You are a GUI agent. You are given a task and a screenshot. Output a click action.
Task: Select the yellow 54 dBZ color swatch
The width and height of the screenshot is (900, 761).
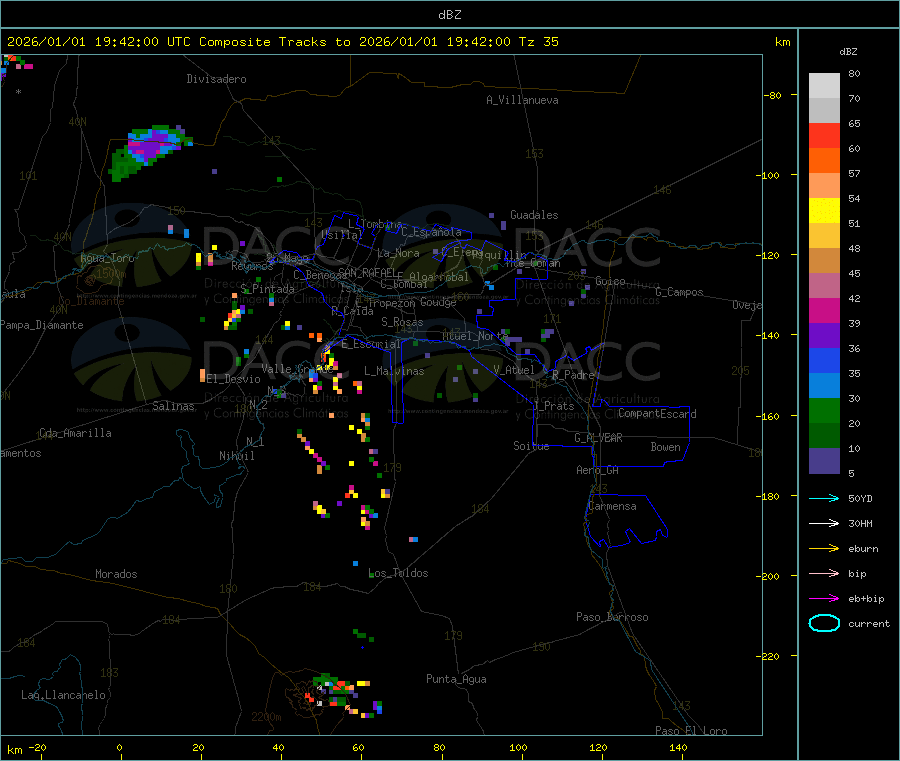tap(824, 211)
